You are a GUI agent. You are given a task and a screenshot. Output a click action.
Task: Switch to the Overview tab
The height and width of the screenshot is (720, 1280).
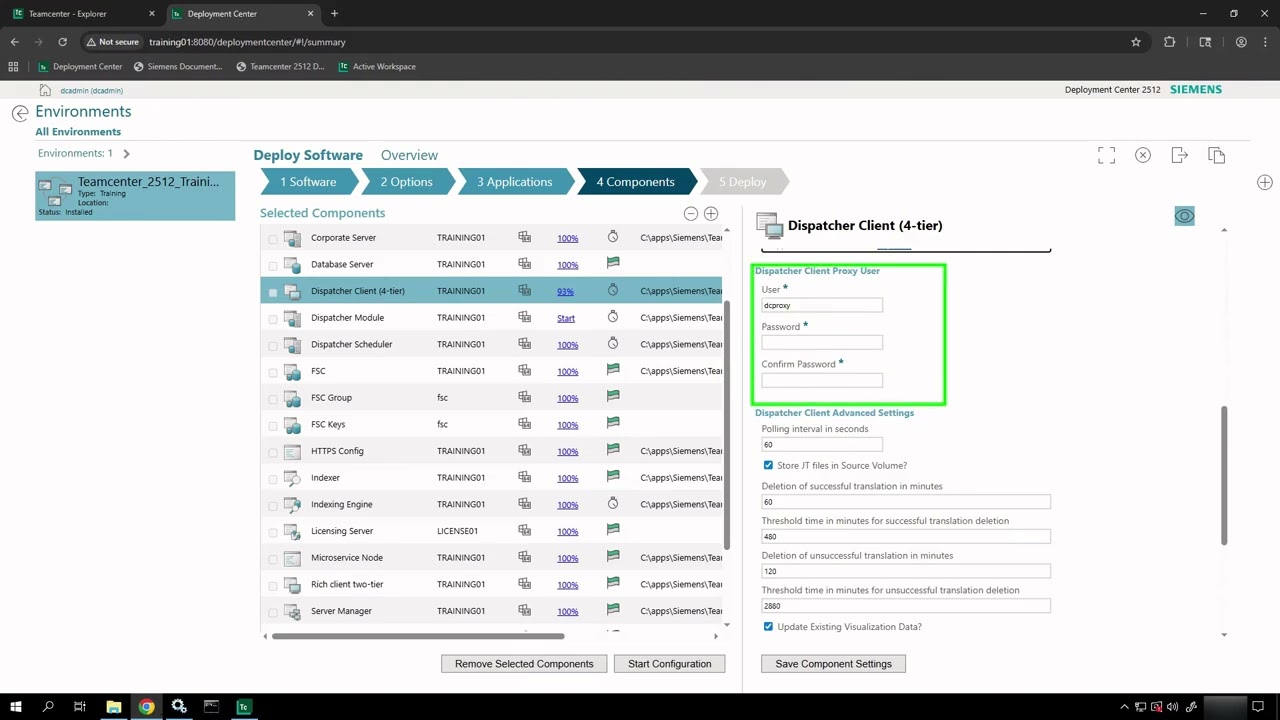pyautogui.click(x=409, y=155)
